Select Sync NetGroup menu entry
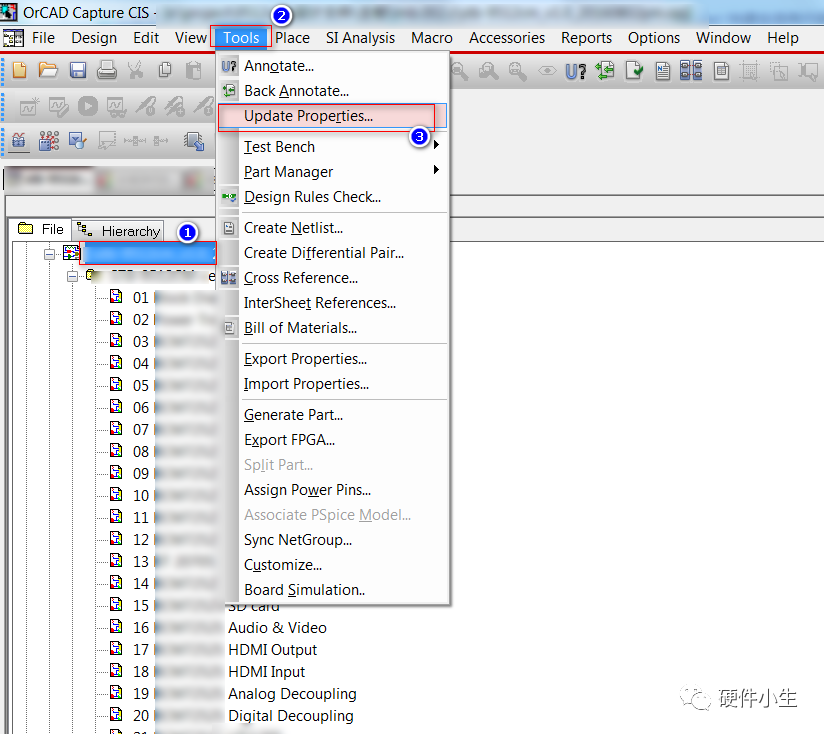The height and width of the screenshot is (734, 824). click(333, 540)
